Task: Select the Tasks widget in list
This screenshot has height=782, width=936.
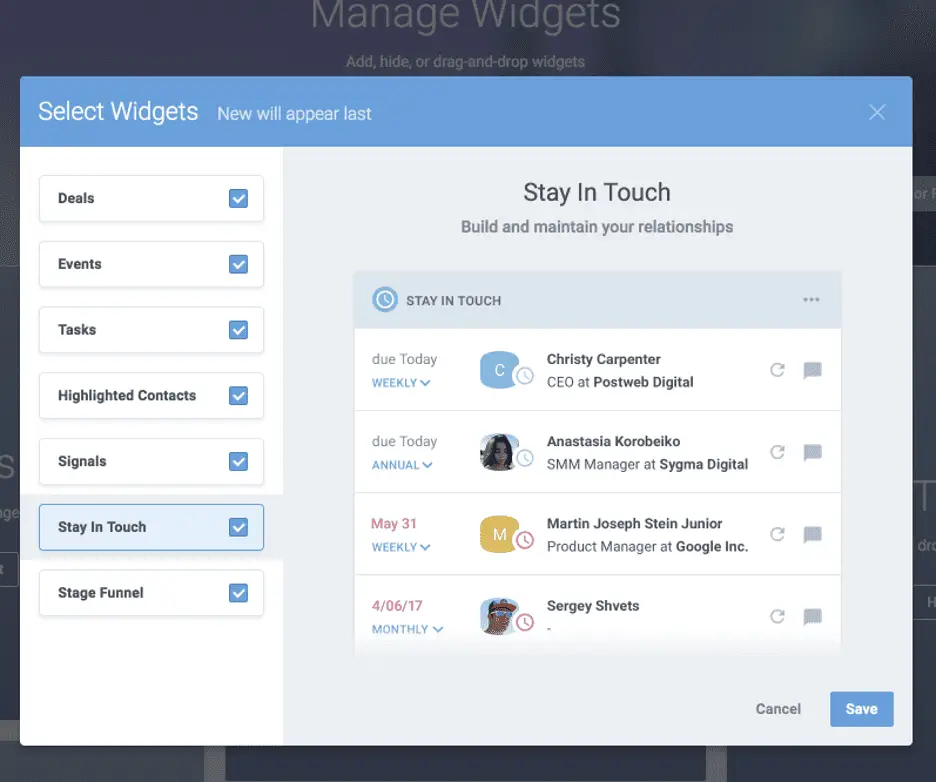Action: click(130, 330)
